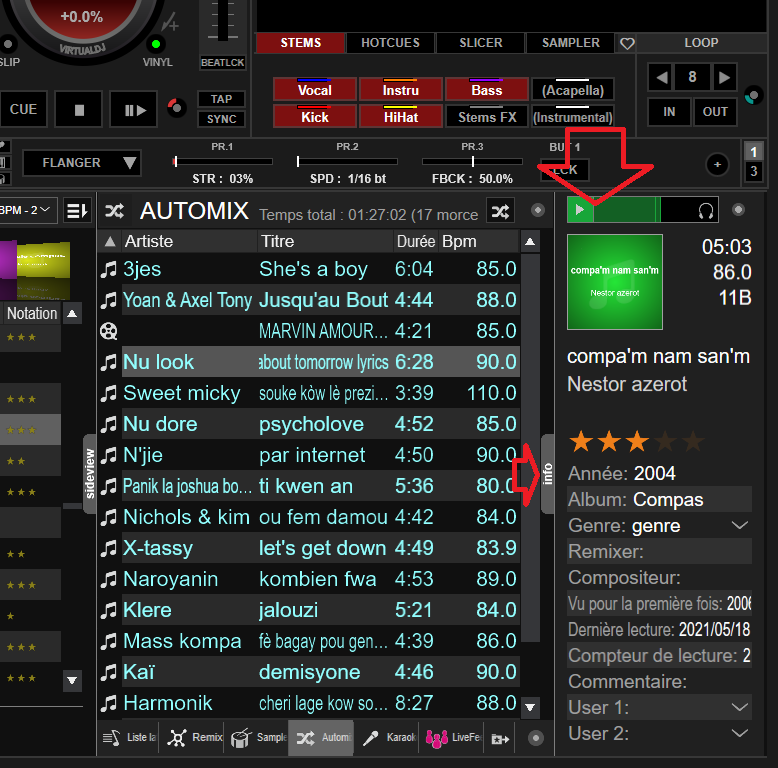This screenshot has width=778, height=768.
Task: Click the heart favorites icon beside SAMPLER
Action: click(627, 44)
